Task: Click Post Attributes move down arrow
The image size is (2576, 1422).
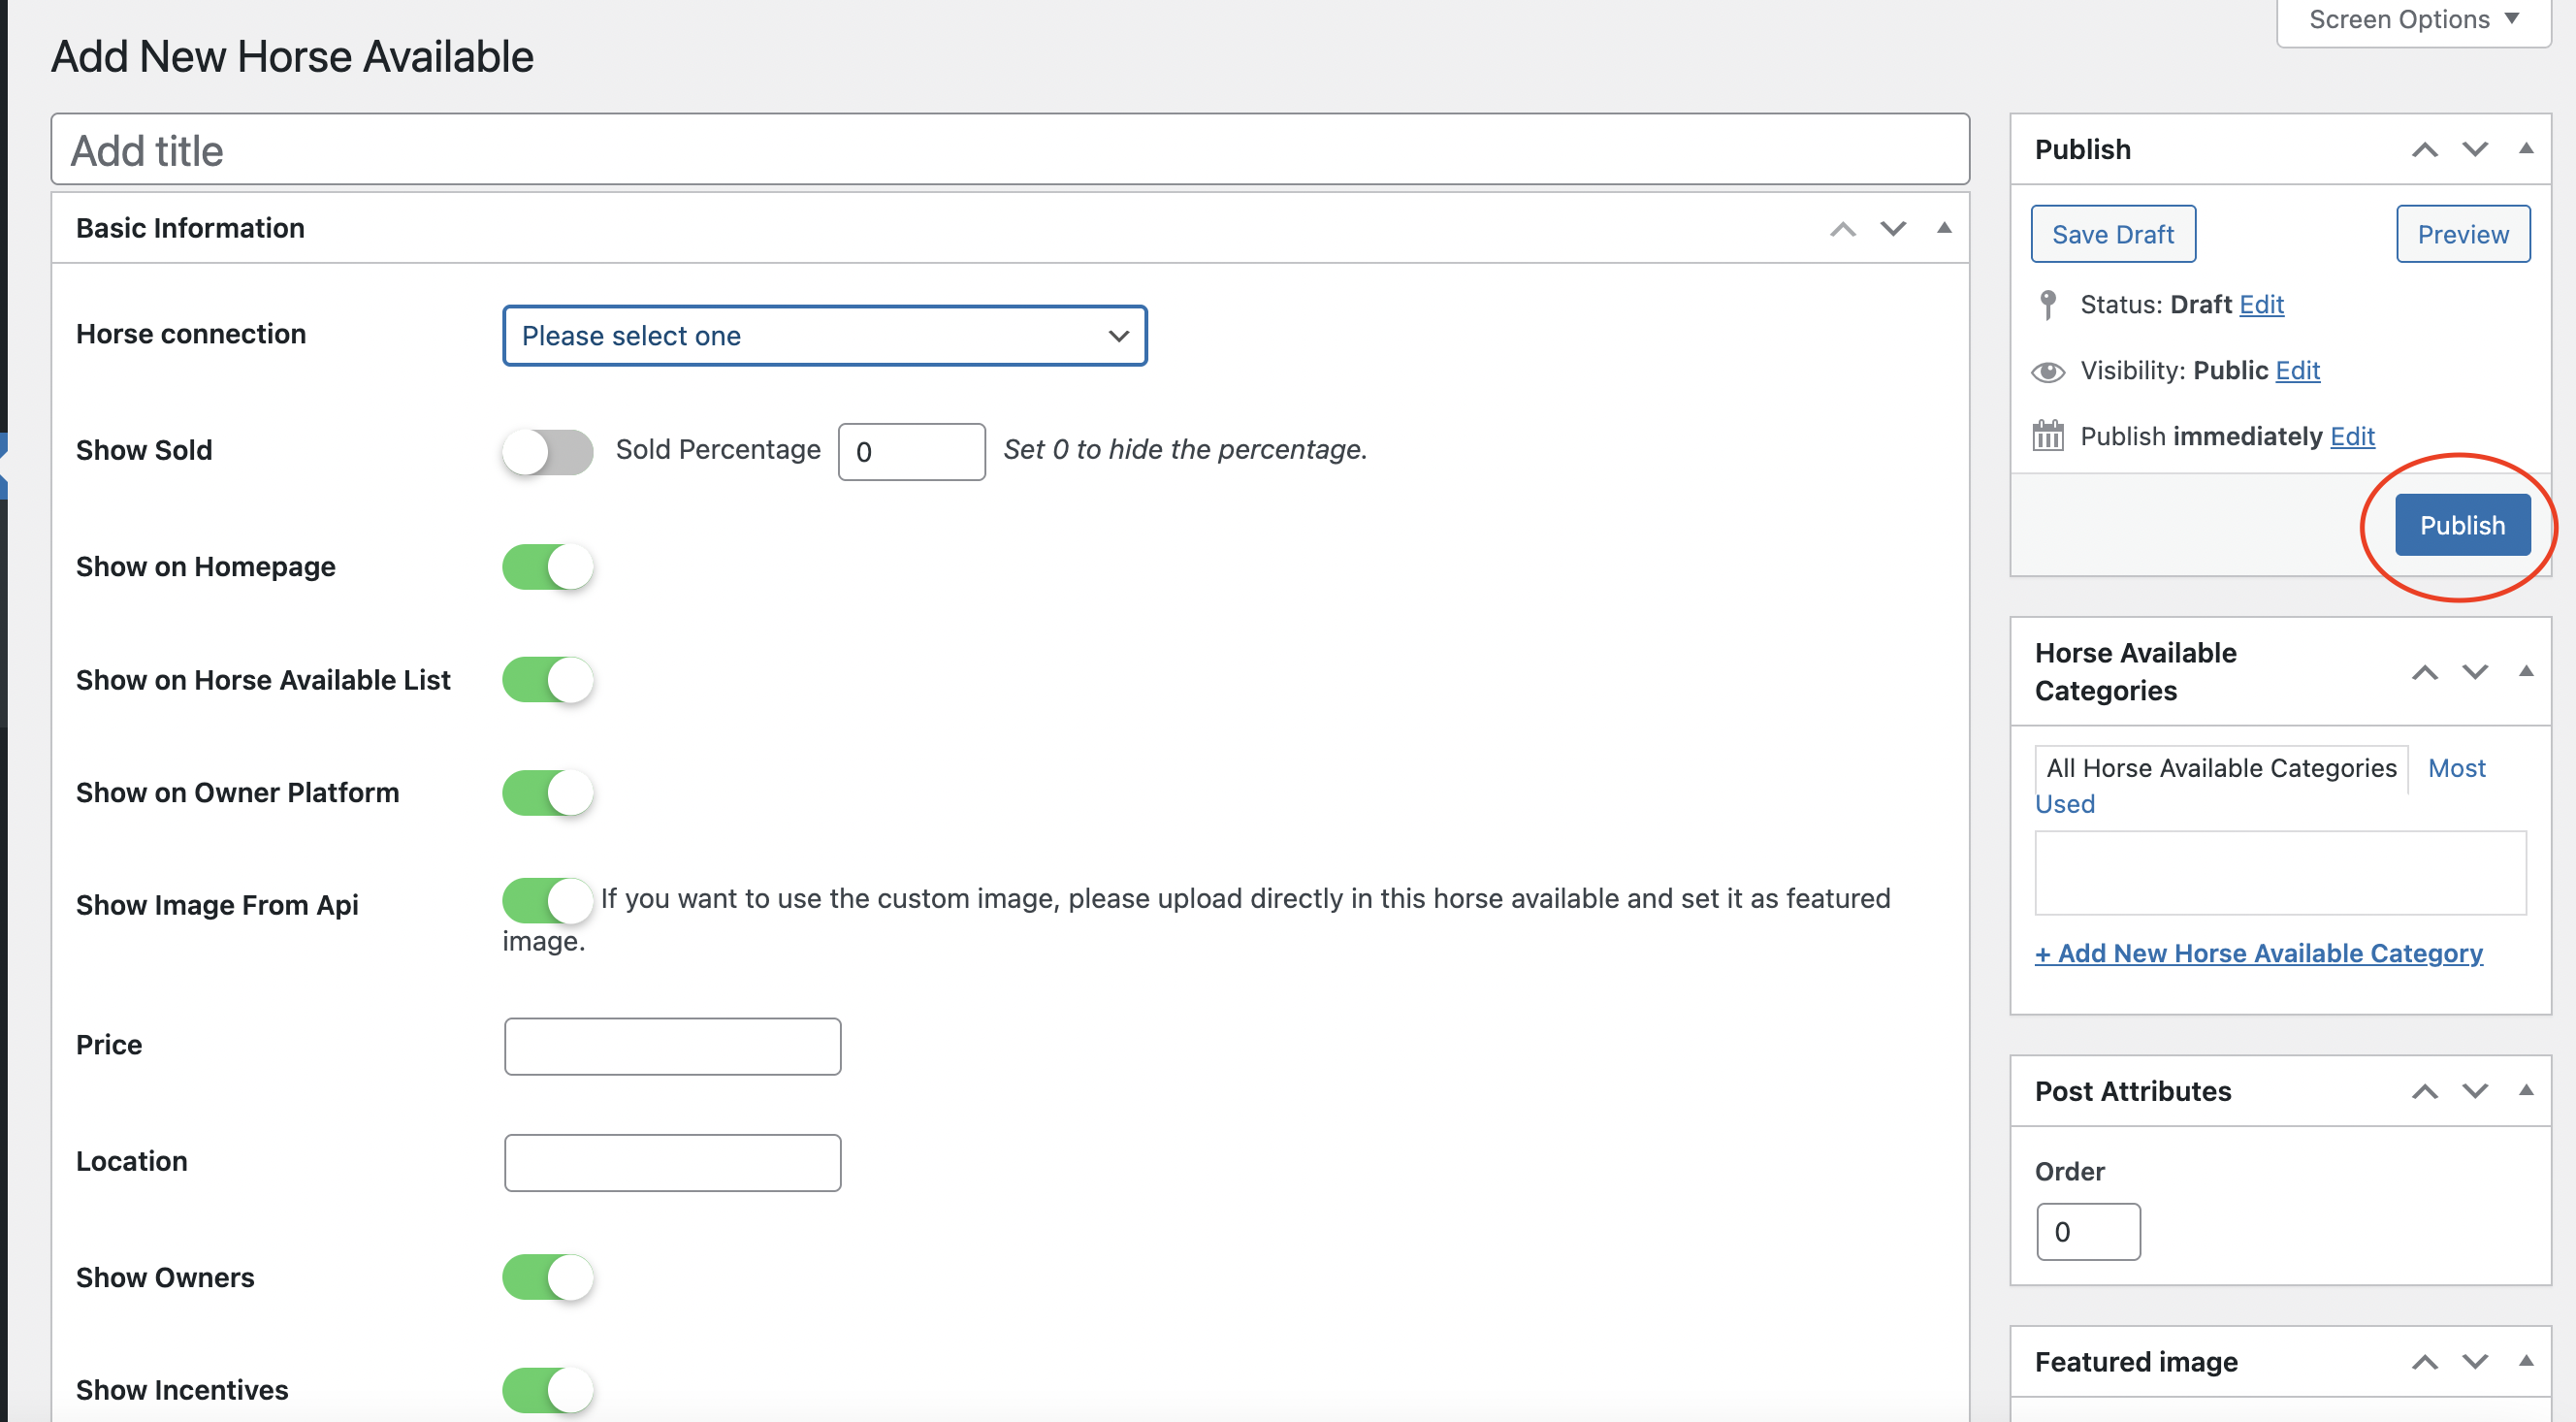Action: coord(2474,1090)
